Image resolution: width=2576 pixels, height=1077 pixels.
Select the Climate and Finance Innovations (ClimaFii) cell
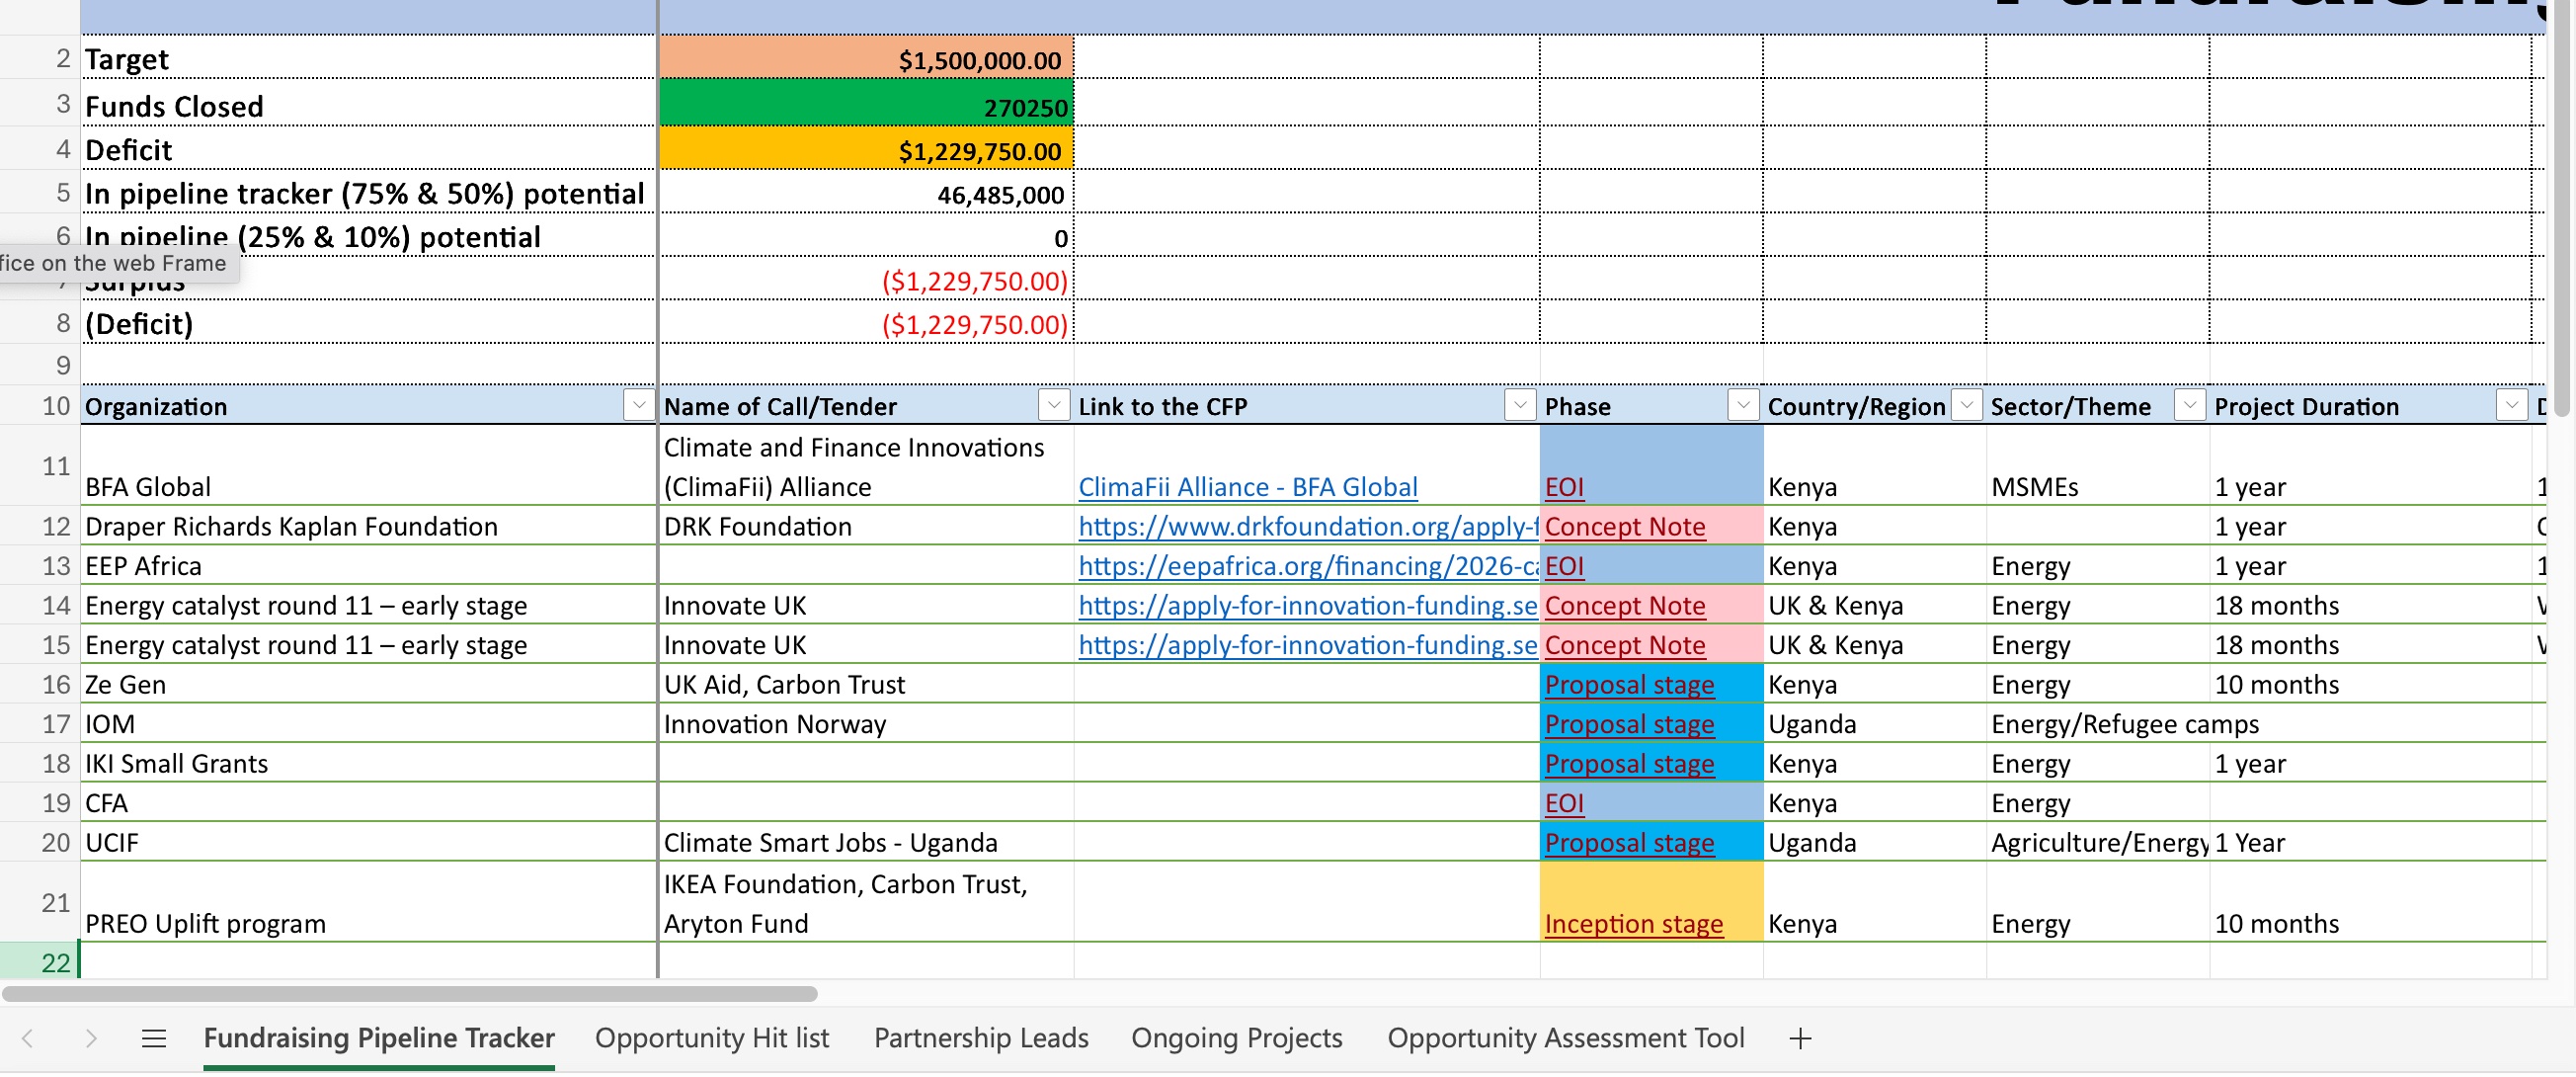click(x=866, y=466)
